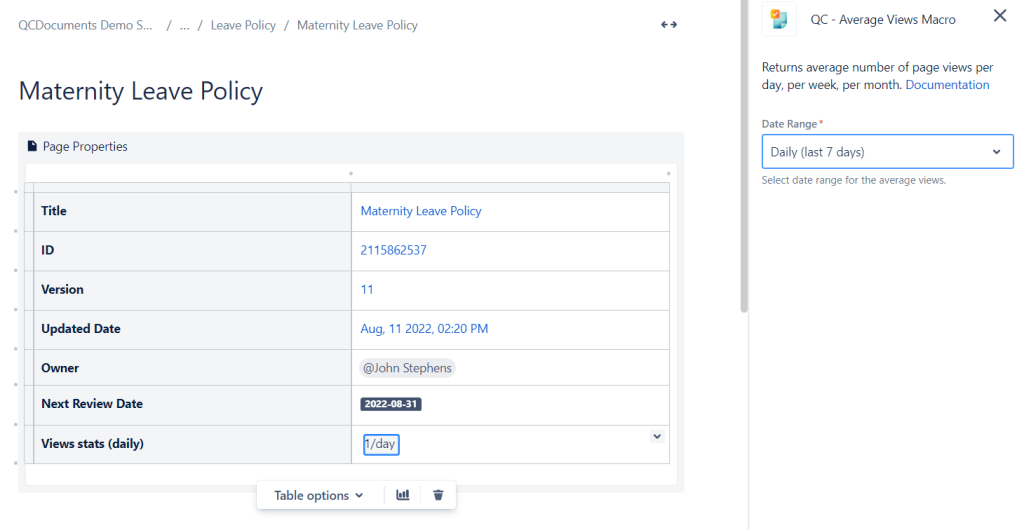
Task: Click the Date Range field label
Action: click(x=789, y=124)
